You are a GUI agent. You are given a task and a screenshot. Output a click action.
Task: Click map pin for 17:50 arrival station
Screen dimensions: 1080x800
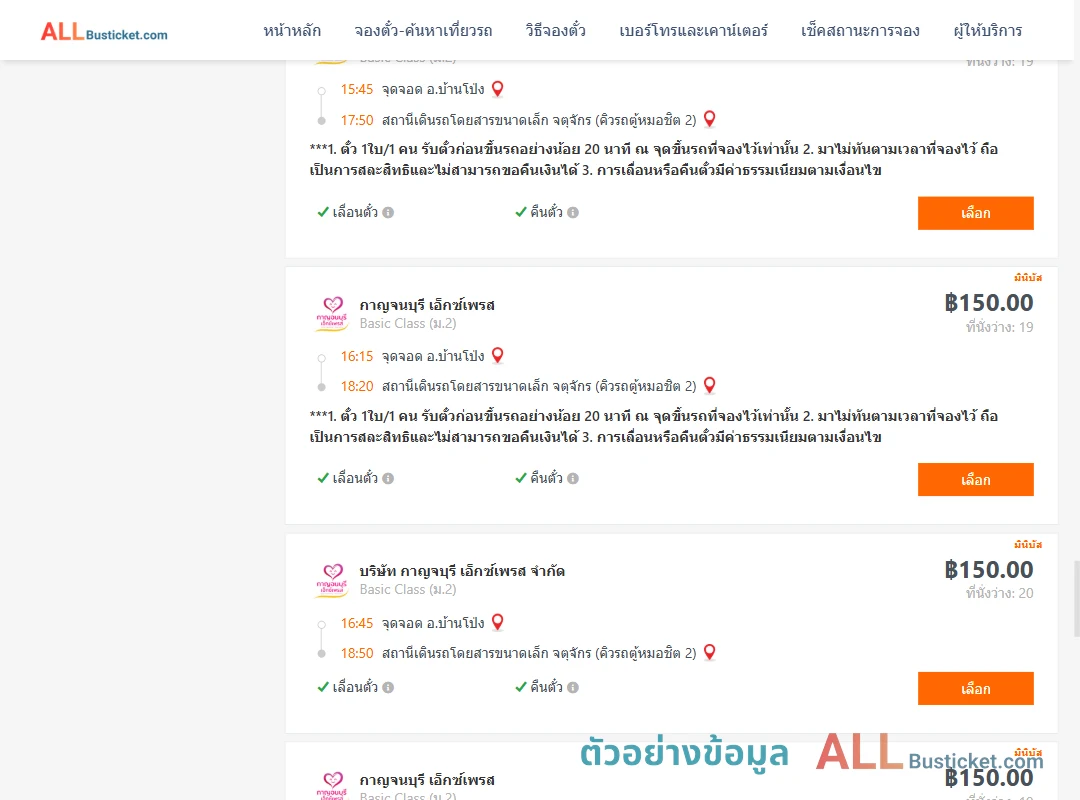[709, 119]
